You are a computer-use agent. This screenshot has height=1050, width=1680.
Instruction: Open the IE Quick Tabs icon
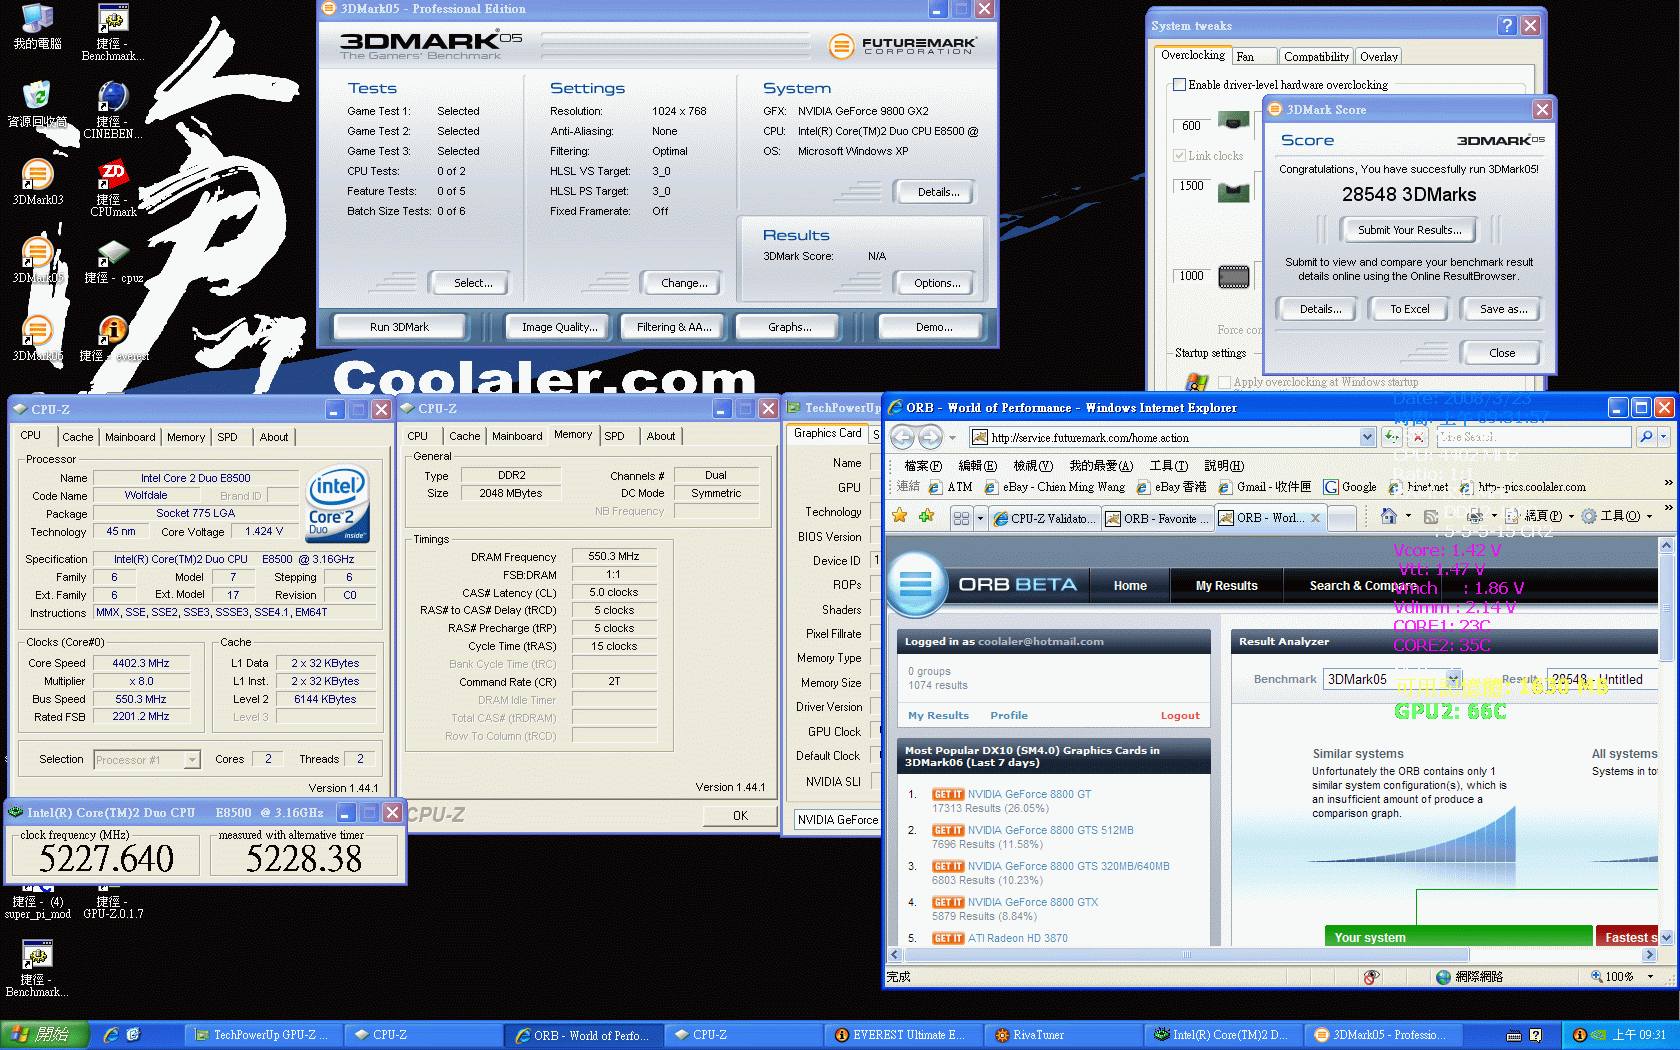961,518
